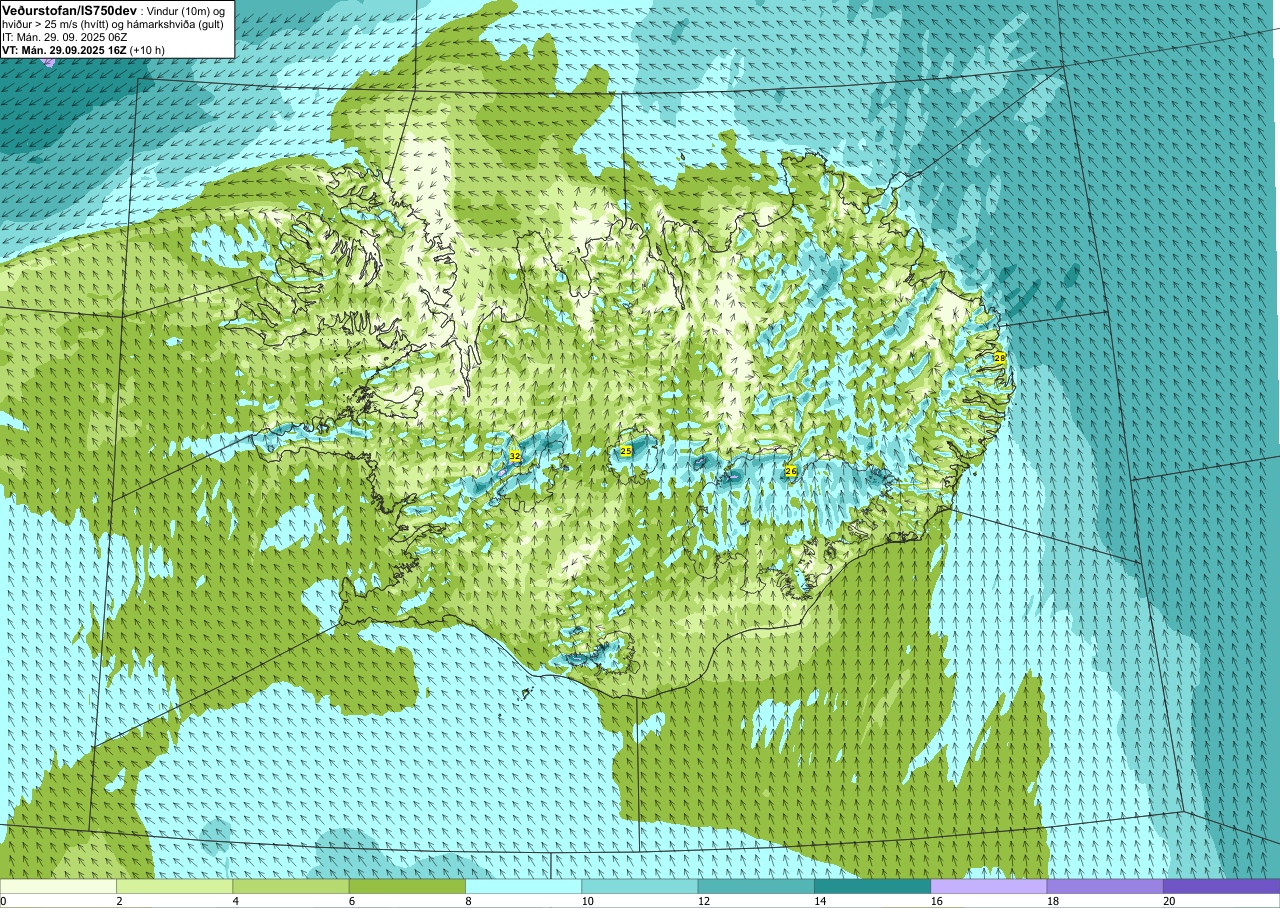The image size is (1280, 908).
Task: Click the legend scale number 12
Action: point(704,901)
